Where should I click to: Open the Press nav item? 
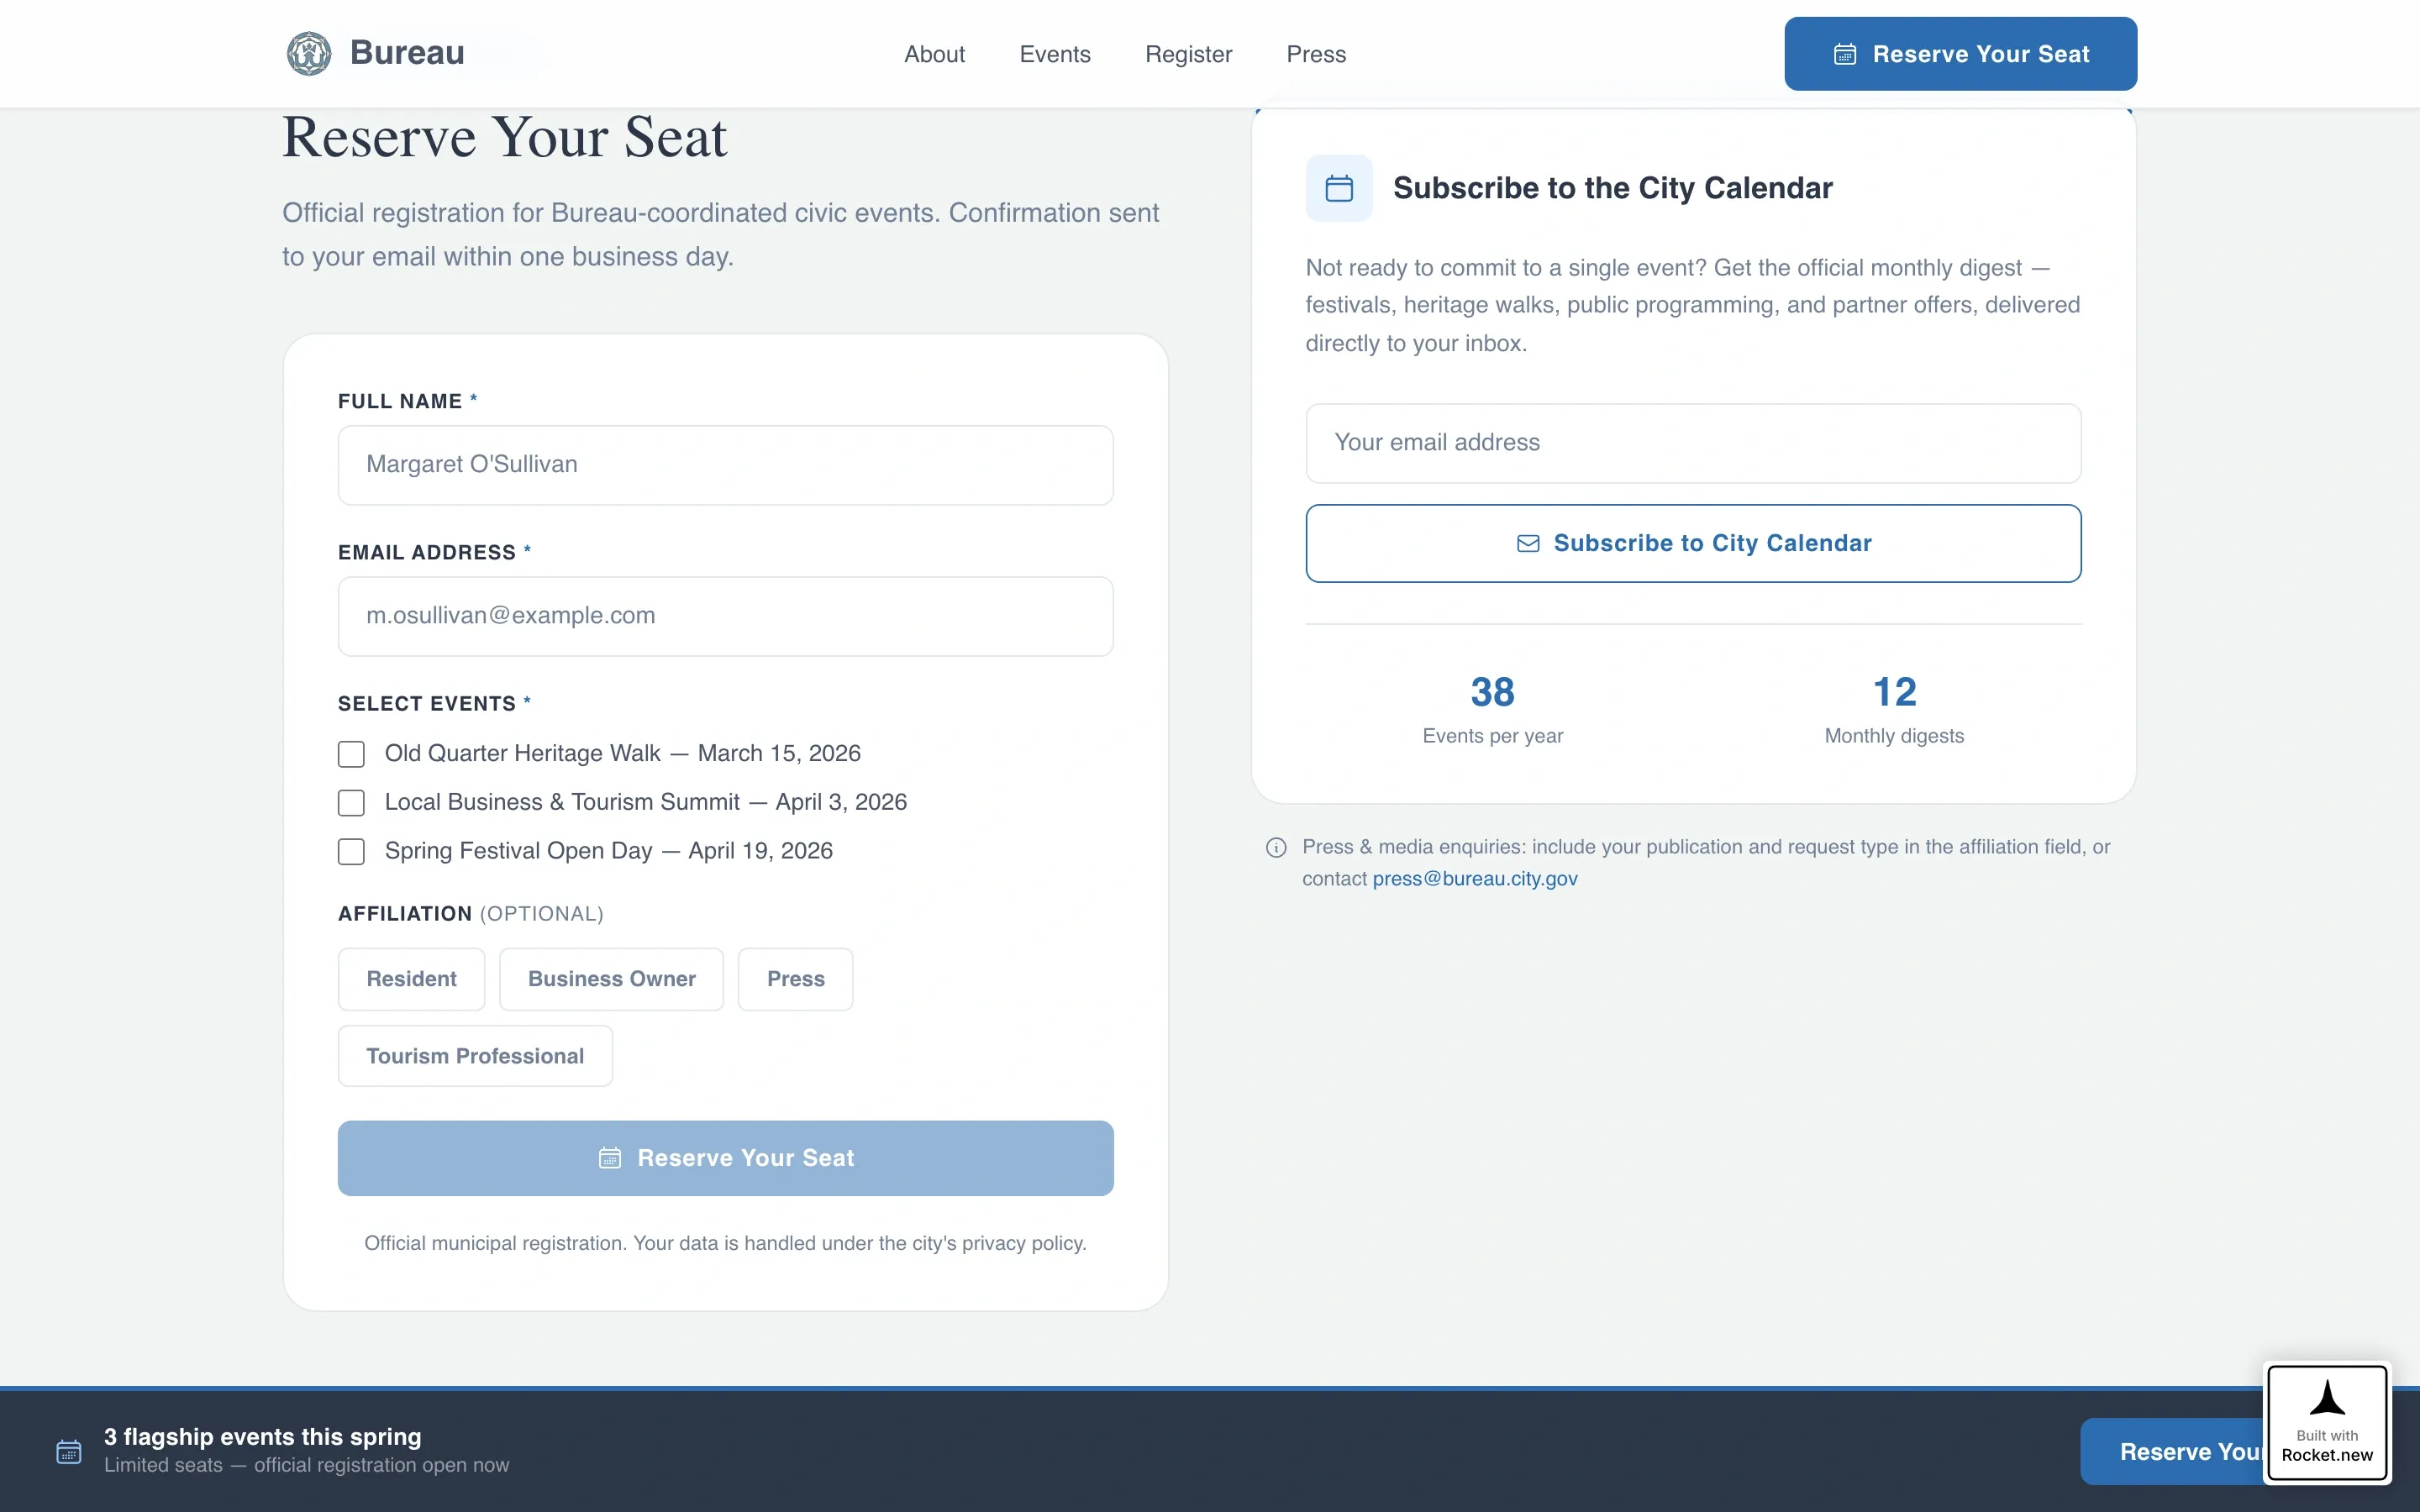[x=1316, y=54]
